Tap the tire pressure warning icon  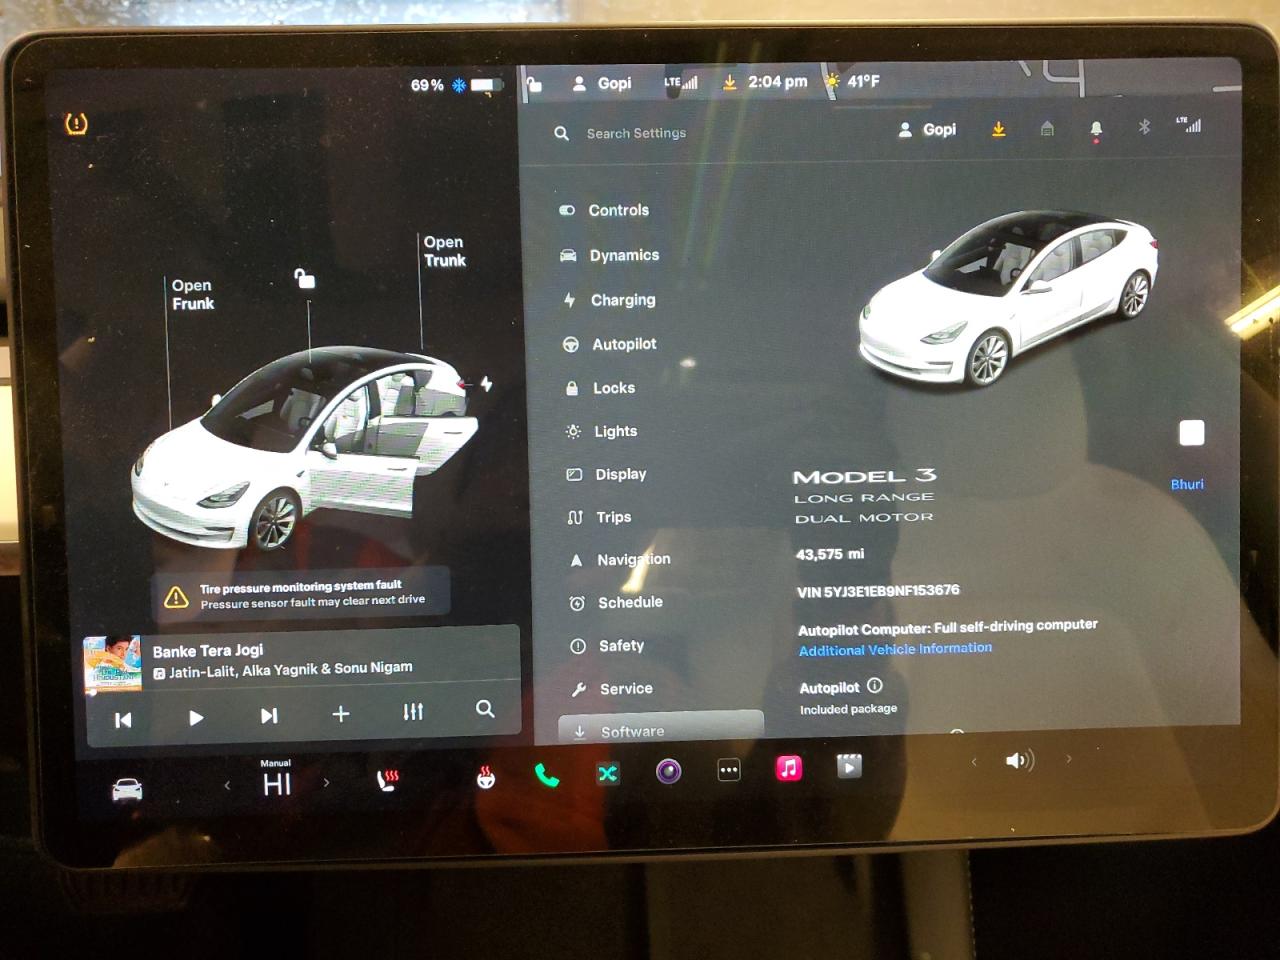click(76, 123)
